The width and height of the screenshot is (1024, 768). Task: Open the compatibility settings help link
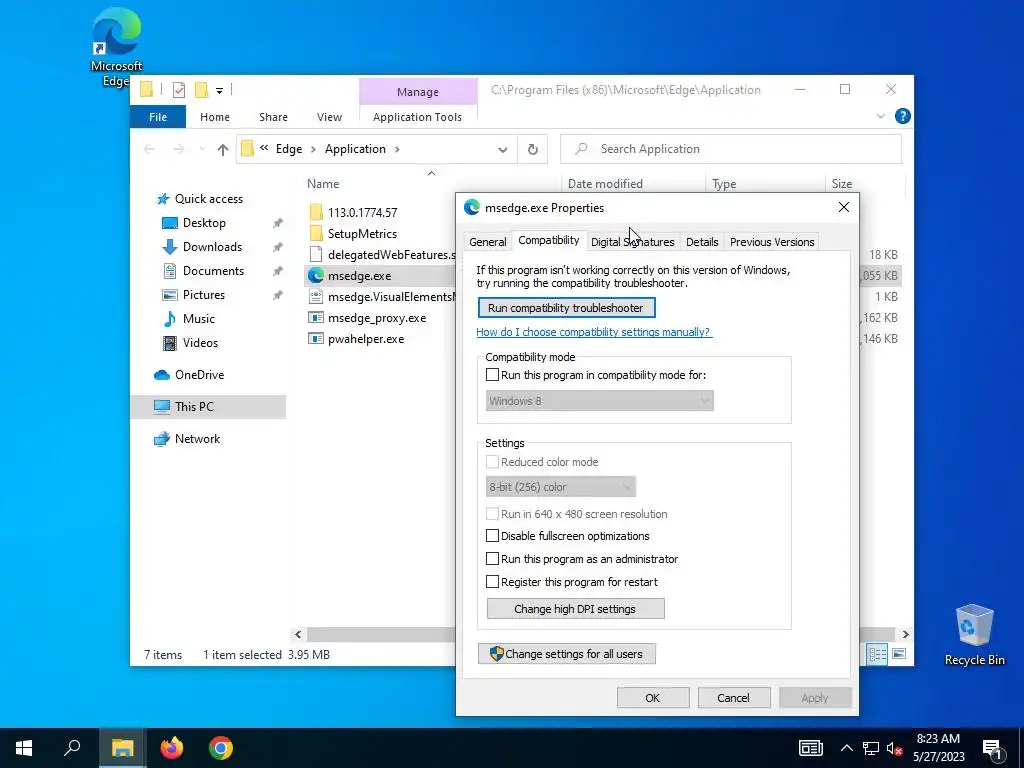coord(594,332)
